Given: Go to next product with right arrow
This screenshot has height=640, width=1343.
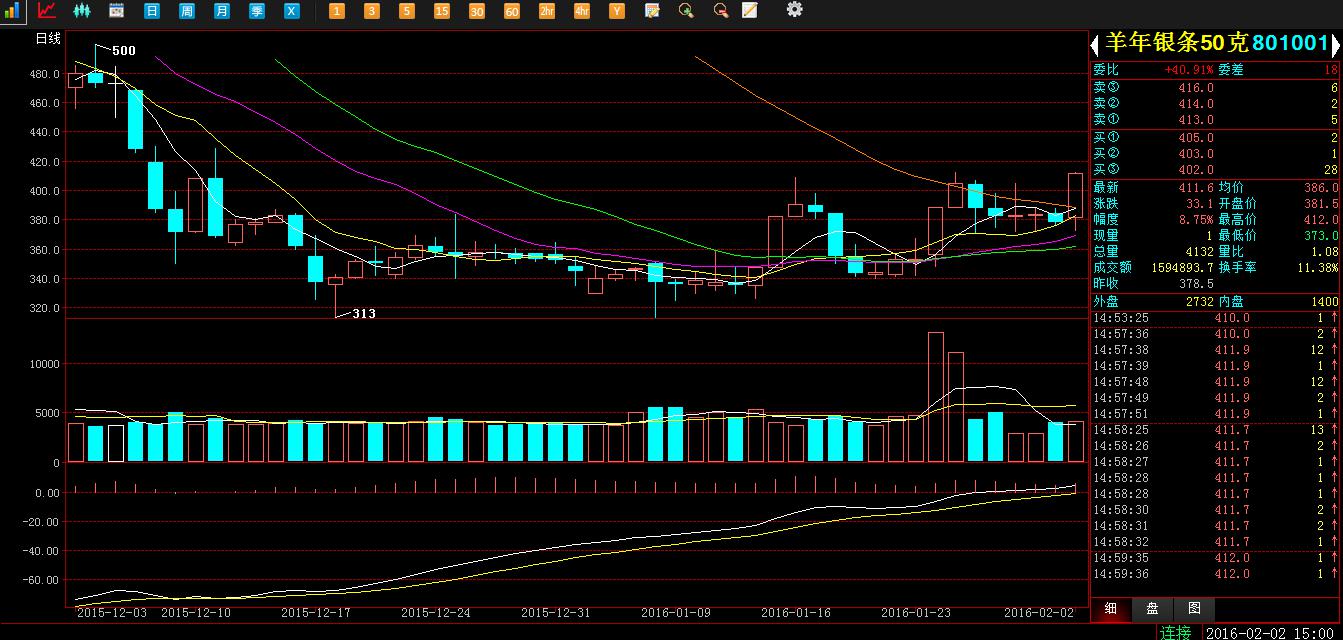Looking at the screenshot, I should click(1335, 44).
